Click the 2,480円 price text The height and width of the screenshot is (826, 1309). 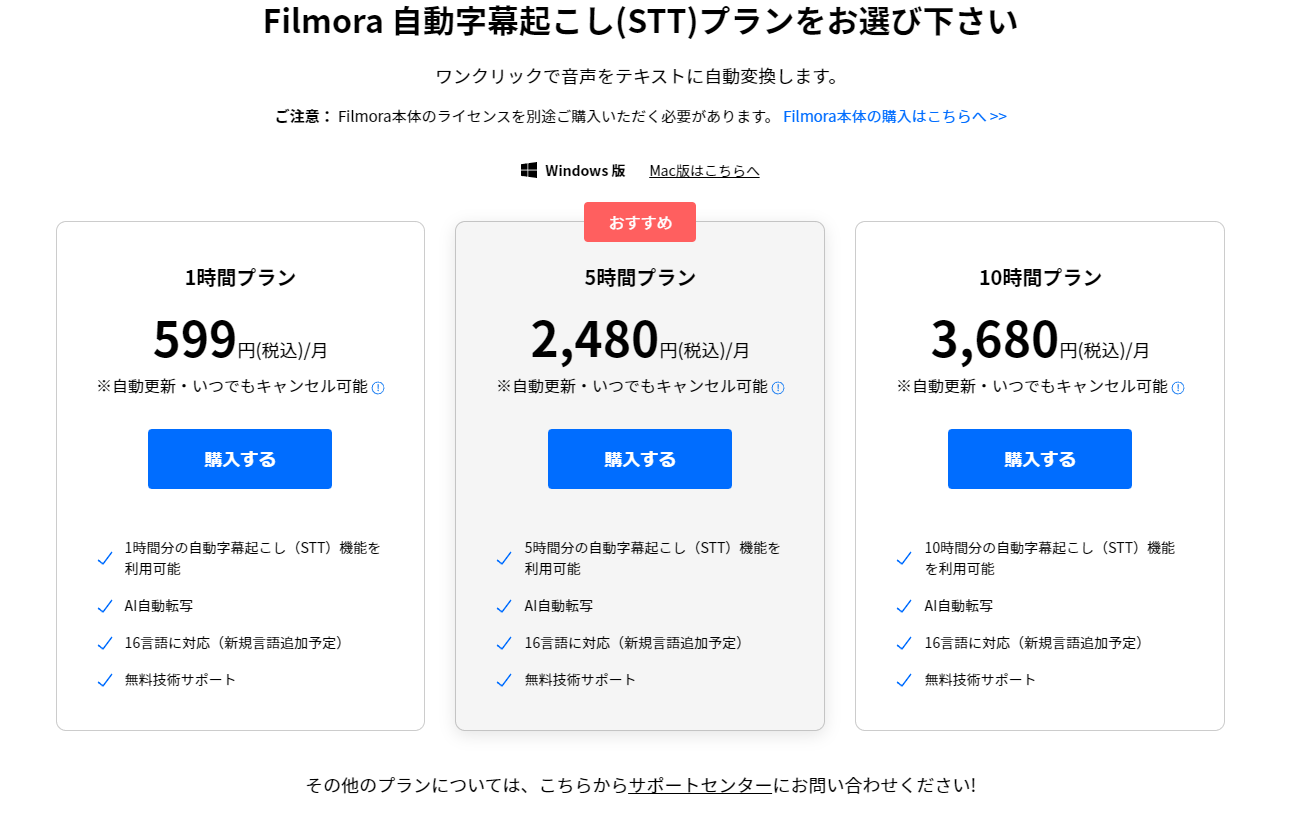[595, 340]
